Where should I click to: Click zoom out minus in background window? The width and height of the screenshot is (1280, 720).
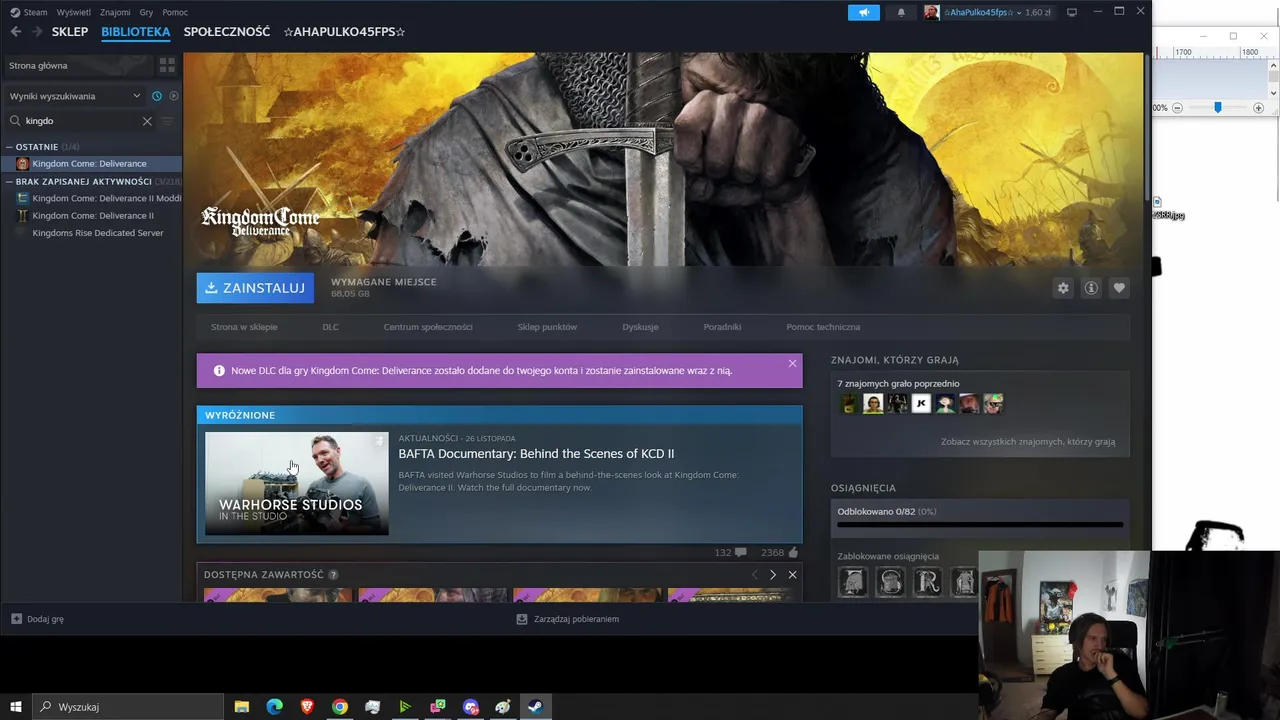[1177, 108]
